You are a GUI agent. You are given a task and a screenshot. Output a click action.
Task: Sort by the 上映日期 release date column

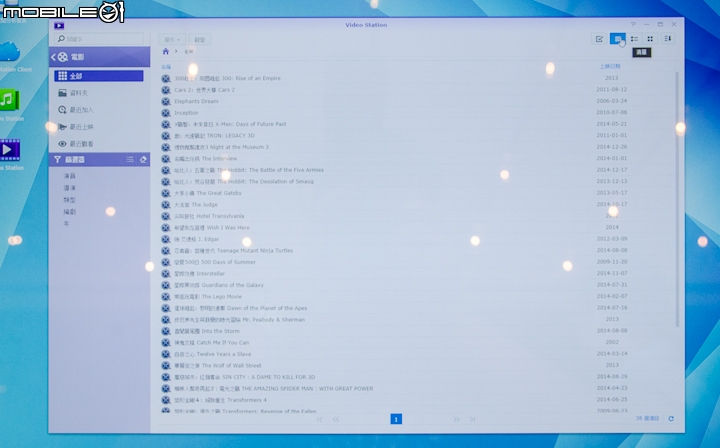click(x=610, y=67)
